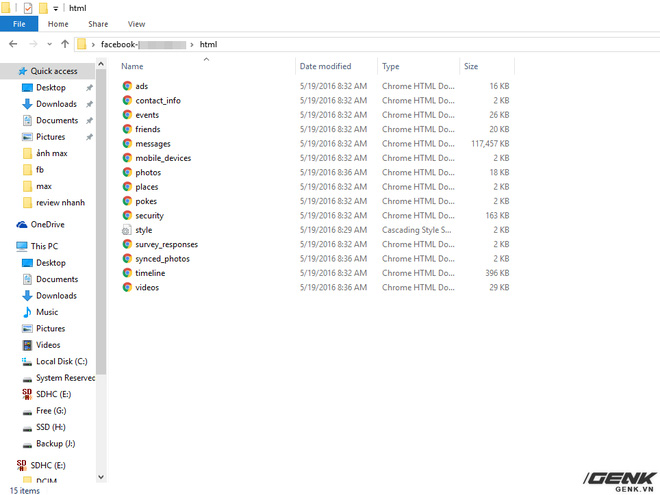Select the videos file icon
Screen dimensions: 660x495
(x=127, y=287)
